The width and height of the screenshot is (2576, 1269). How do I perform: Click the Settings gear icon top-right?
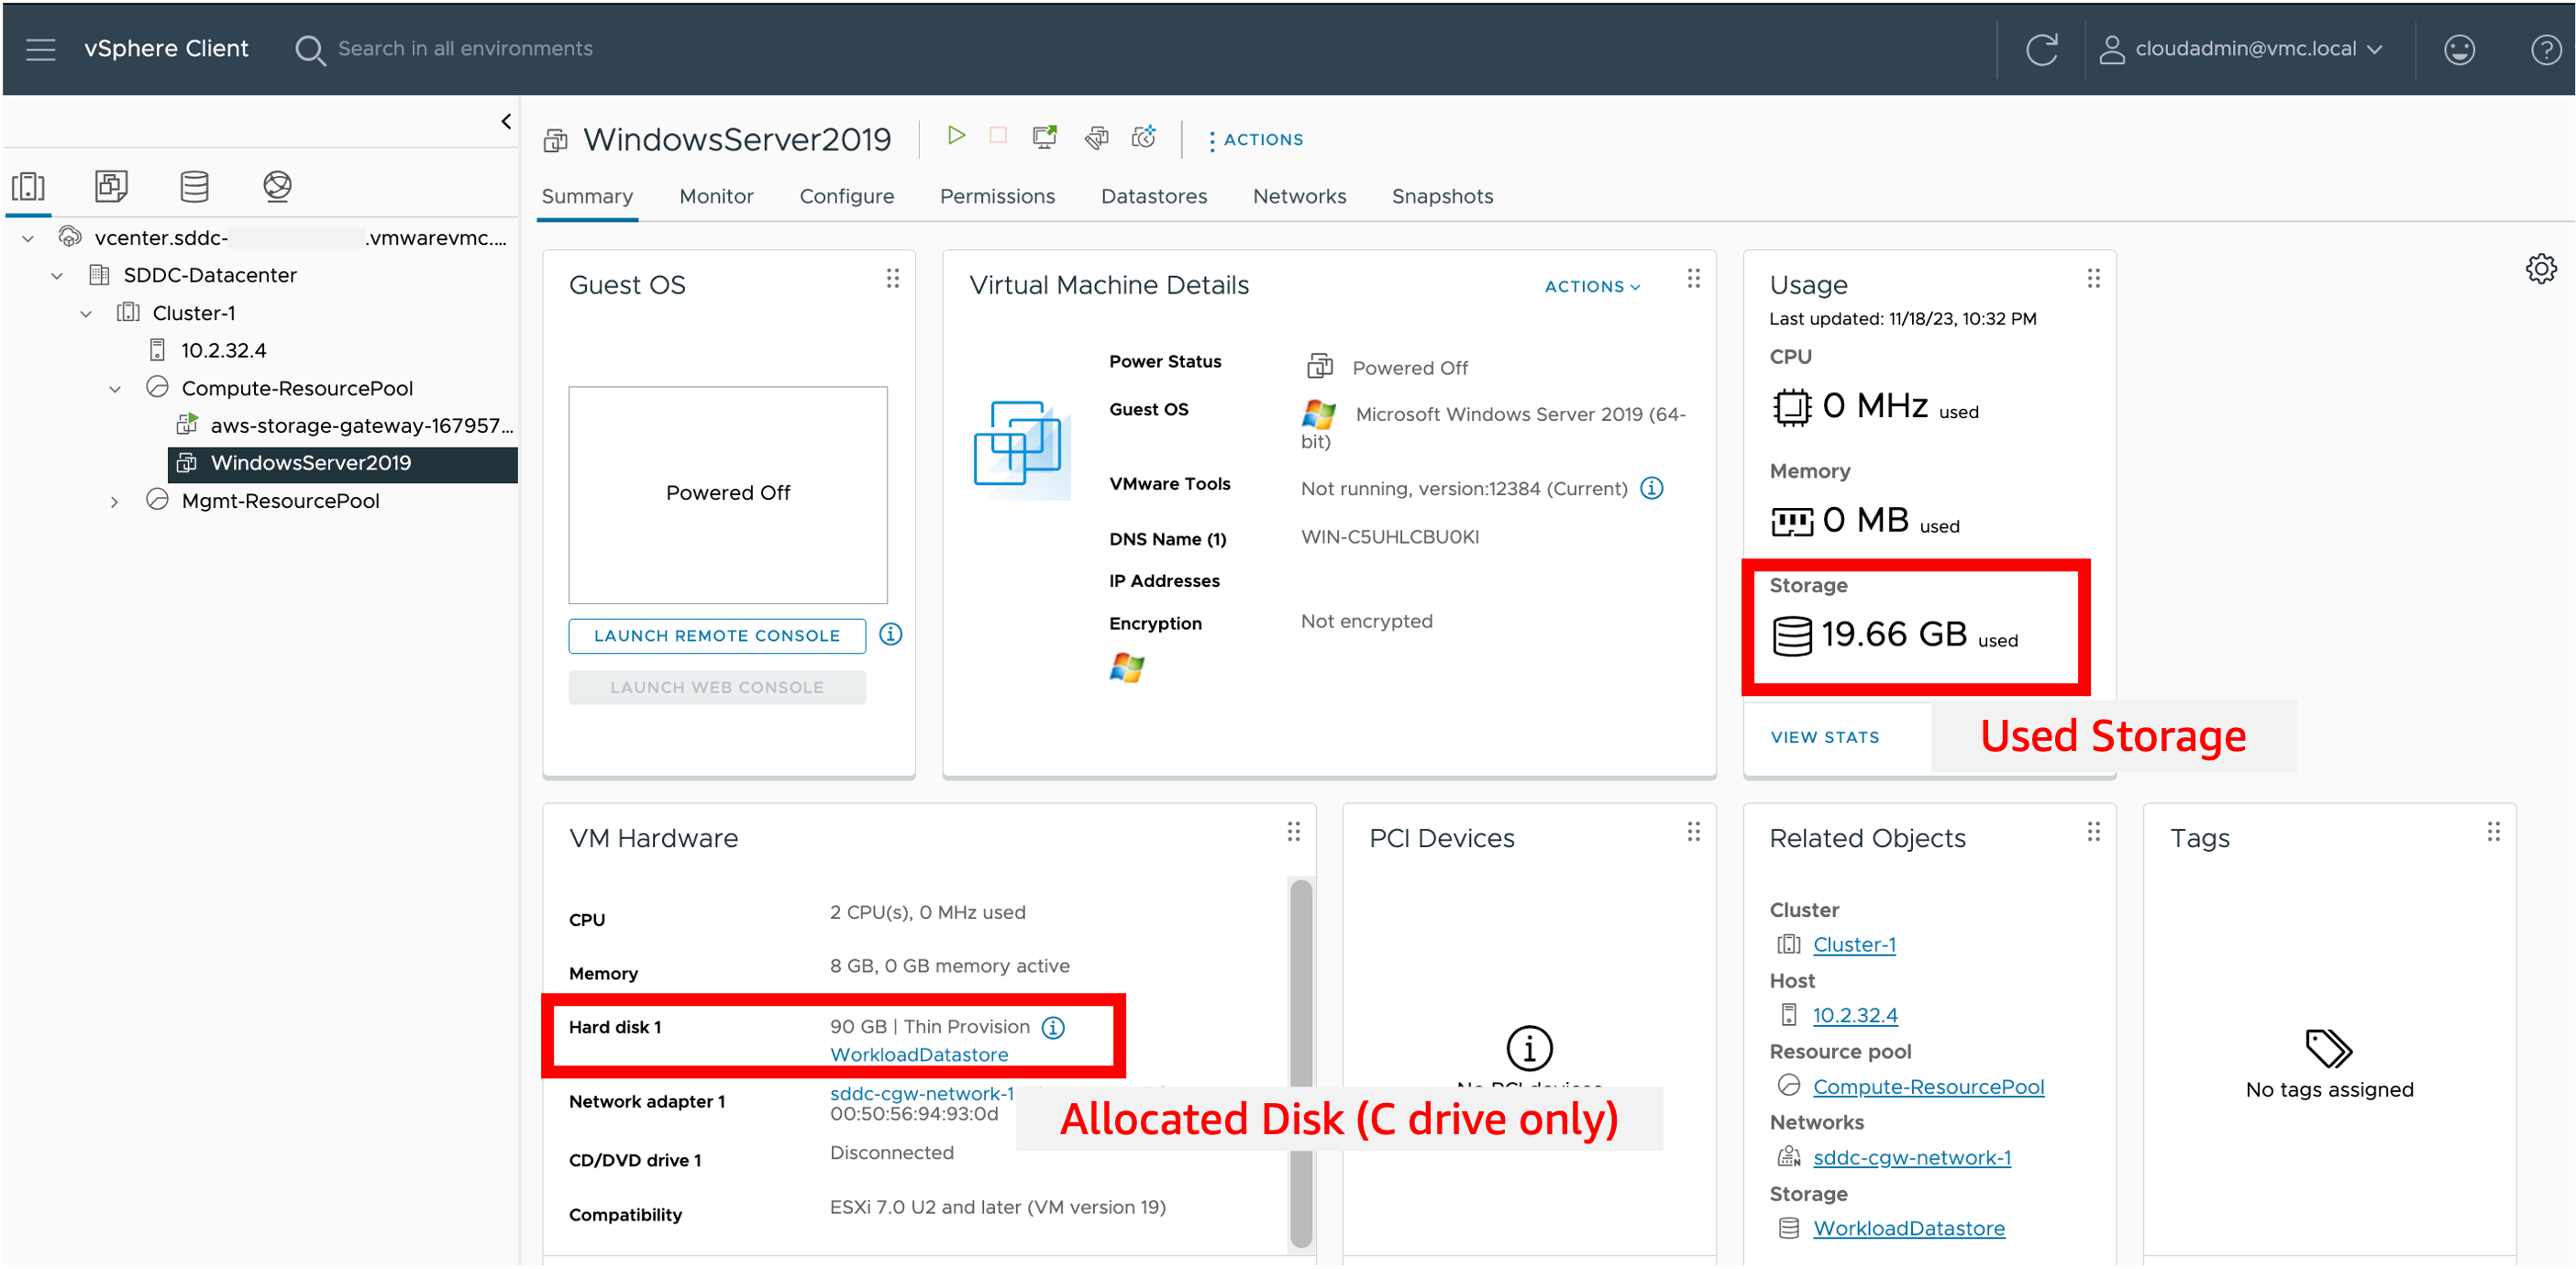[2540, 268]
